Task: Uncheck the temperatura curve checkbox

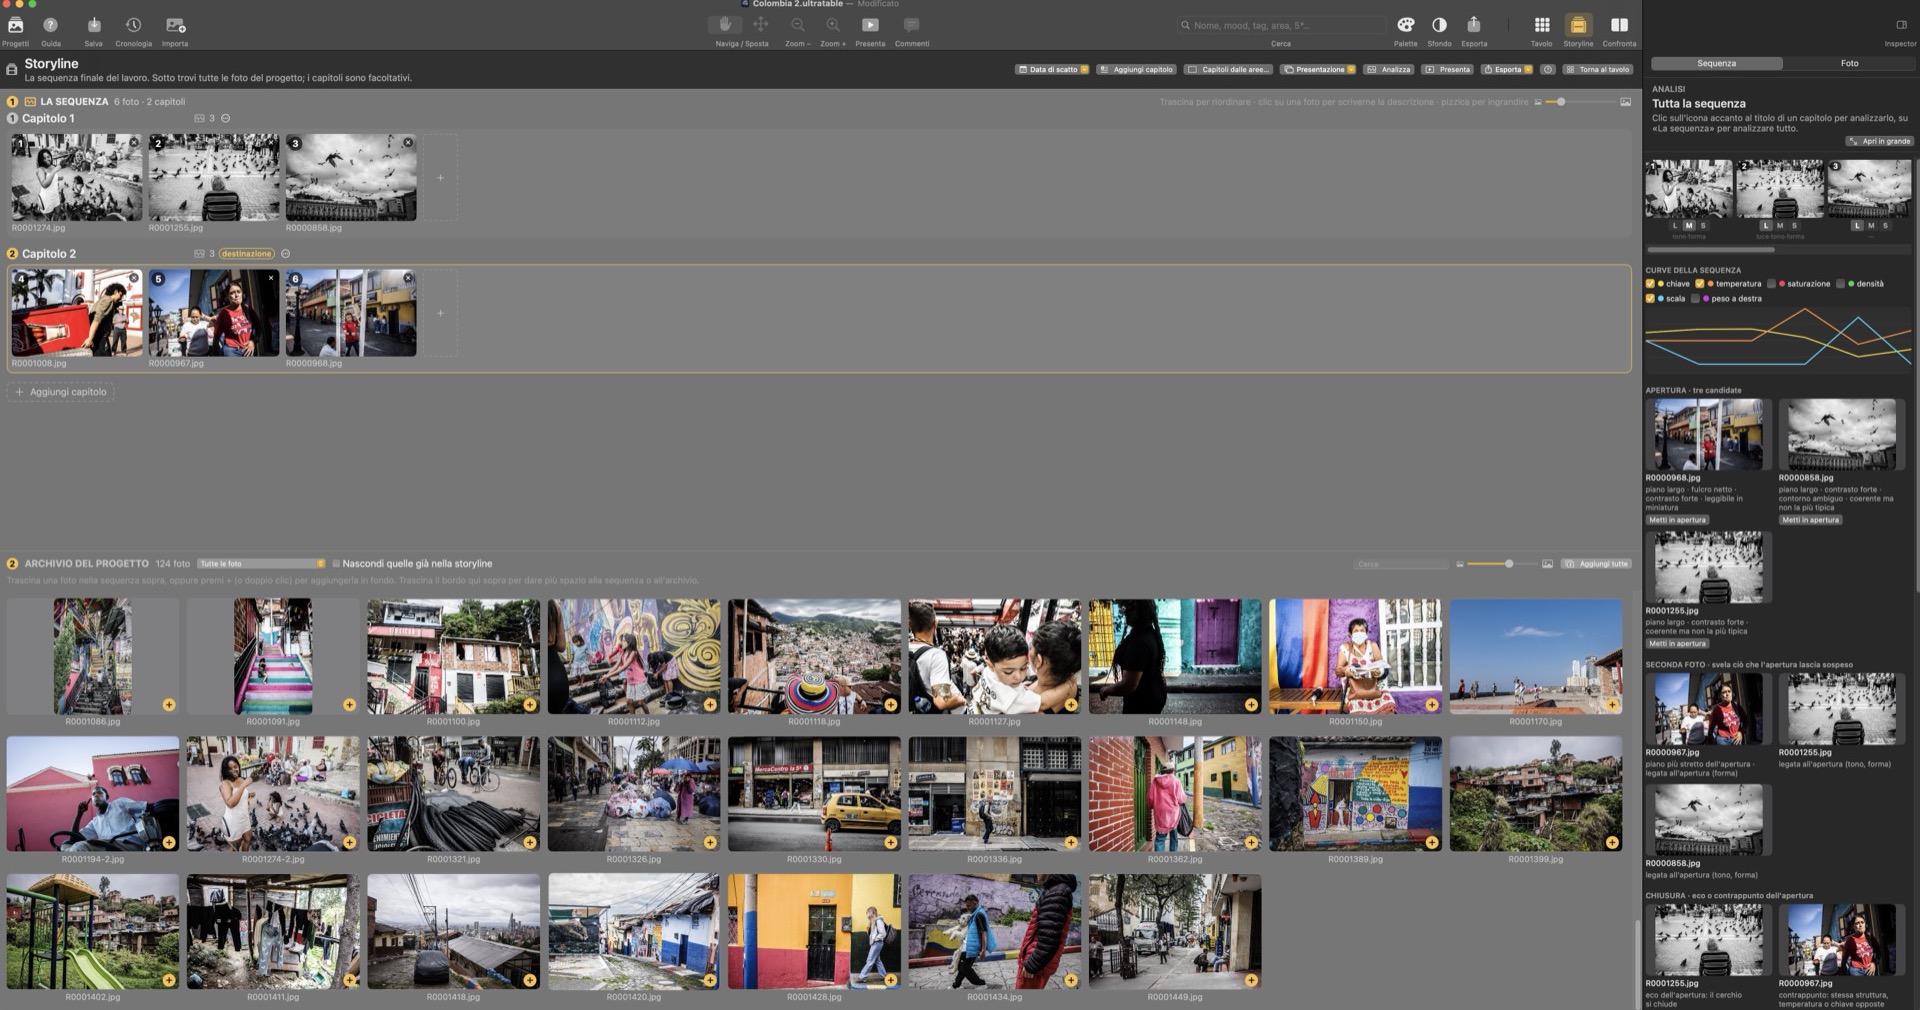Action: [1699, 284]
